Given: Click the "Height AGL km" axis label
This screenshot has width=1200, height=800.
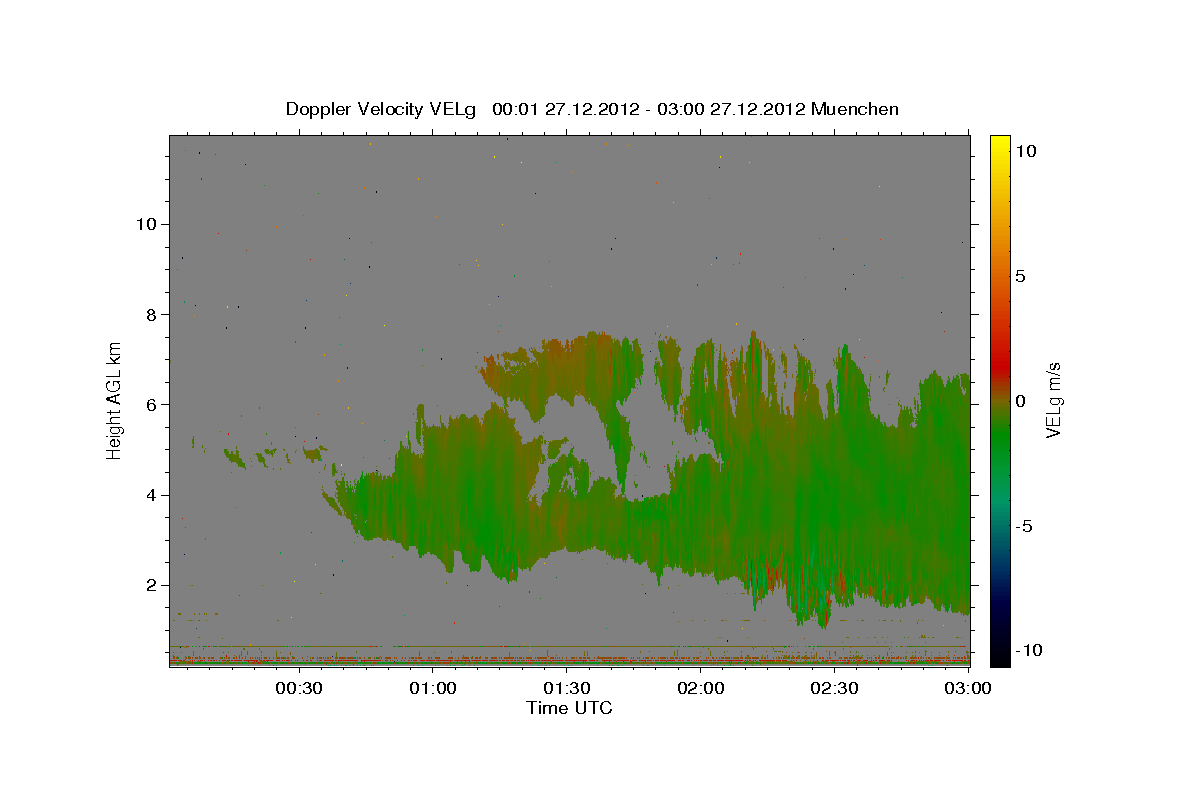Looking at the screenshot, I should point(115,401).
